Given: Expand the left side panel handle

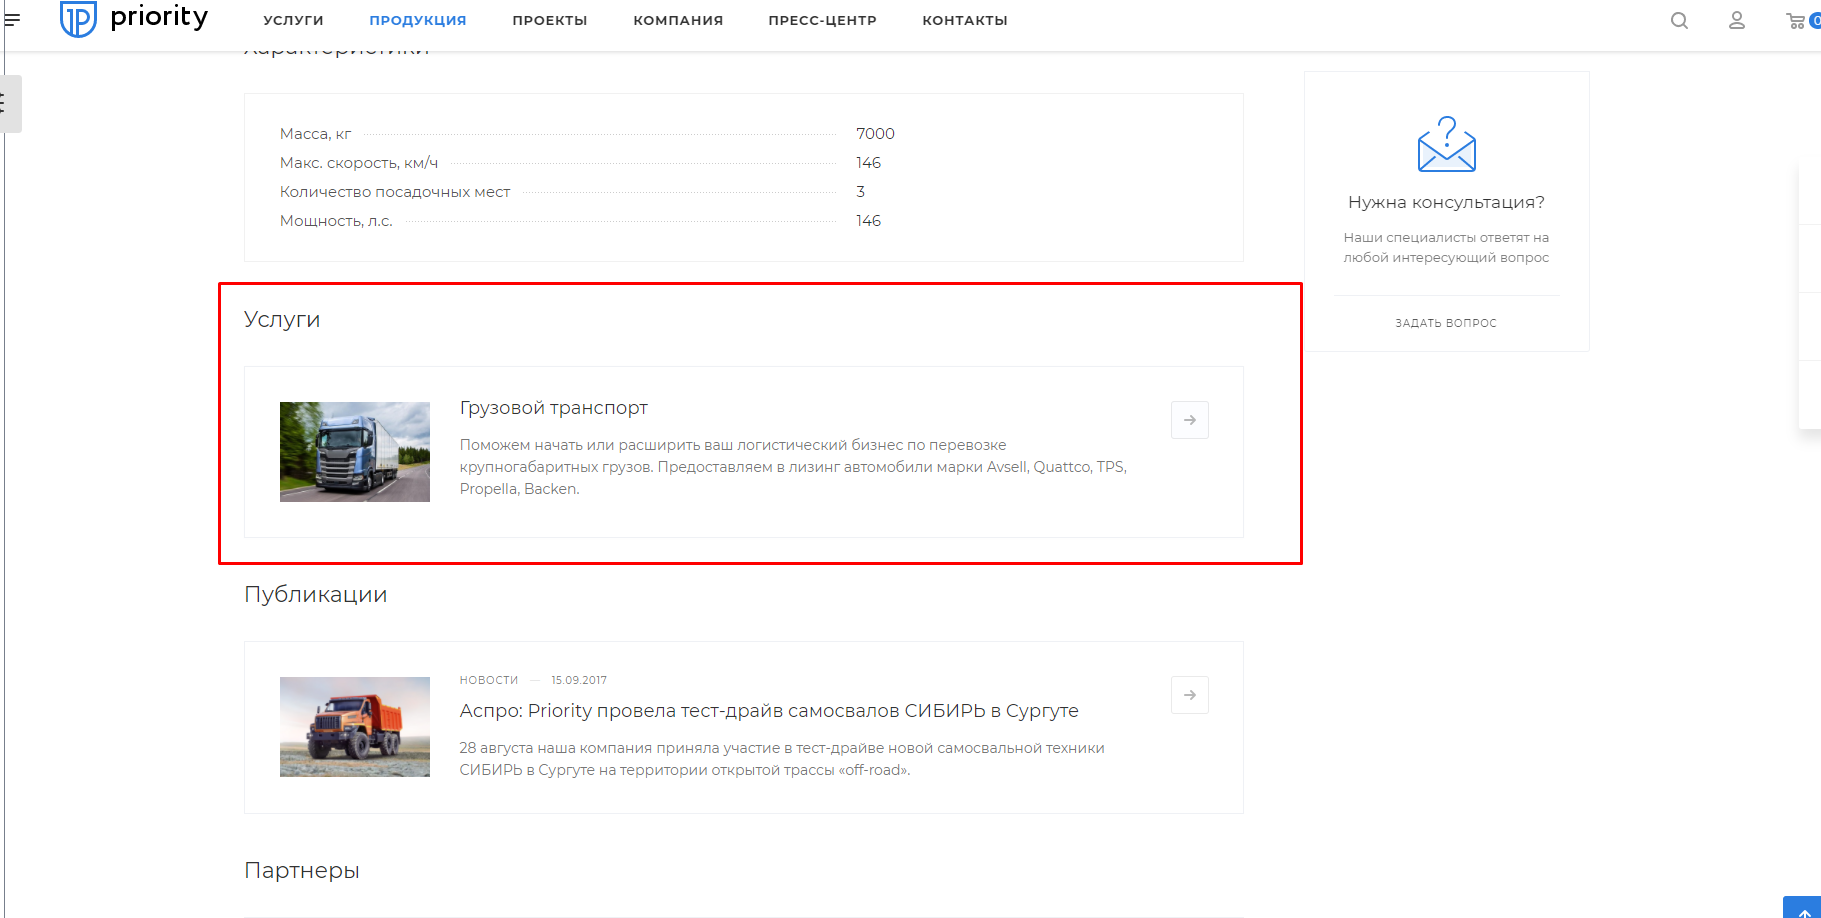Looking at the screenshot, I should tap(9, 103).
